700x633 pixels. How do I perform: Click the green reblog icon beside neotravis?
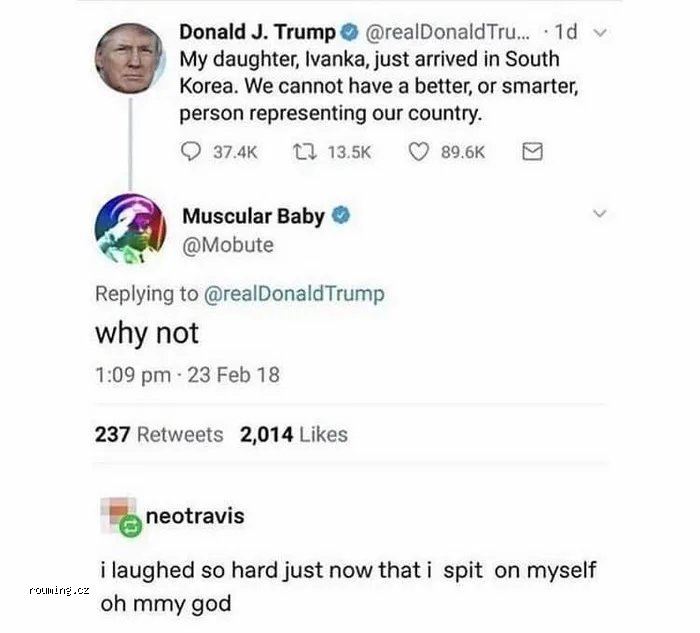tap(128, 526)
